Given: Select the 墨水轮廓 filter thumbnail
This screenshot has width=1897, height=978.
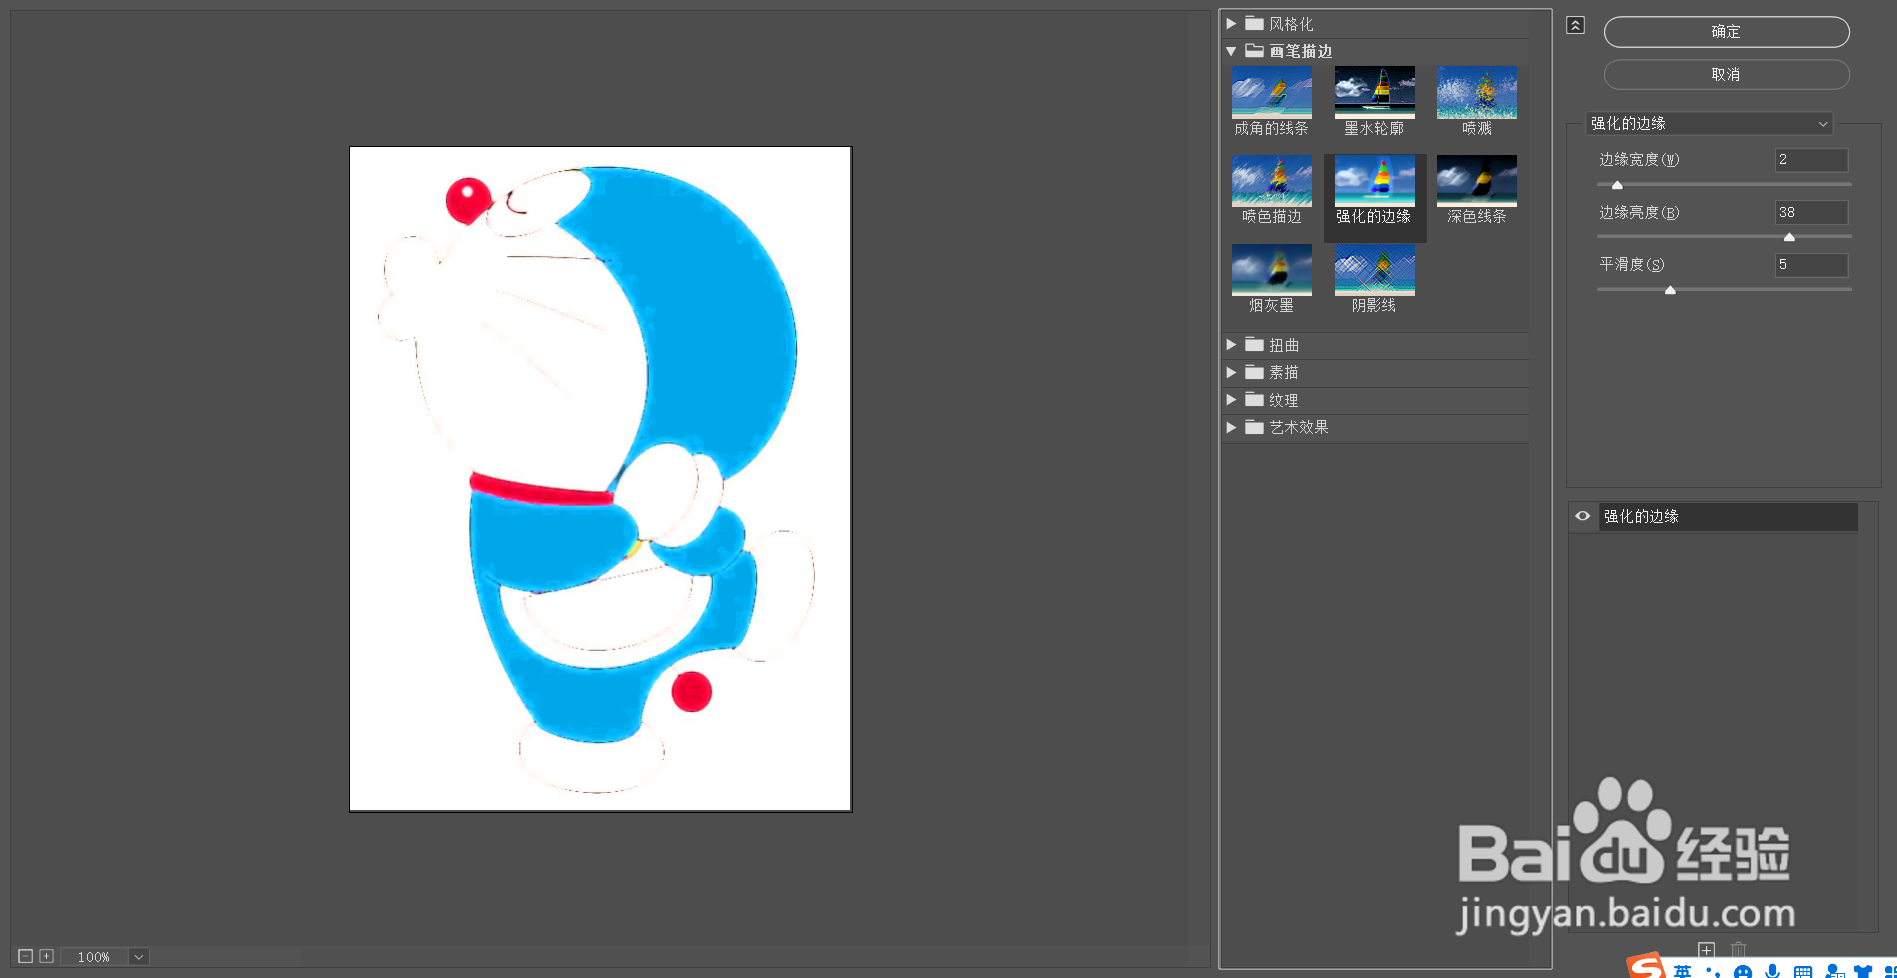Looking at the screenshot, I should pos(1374,92).
